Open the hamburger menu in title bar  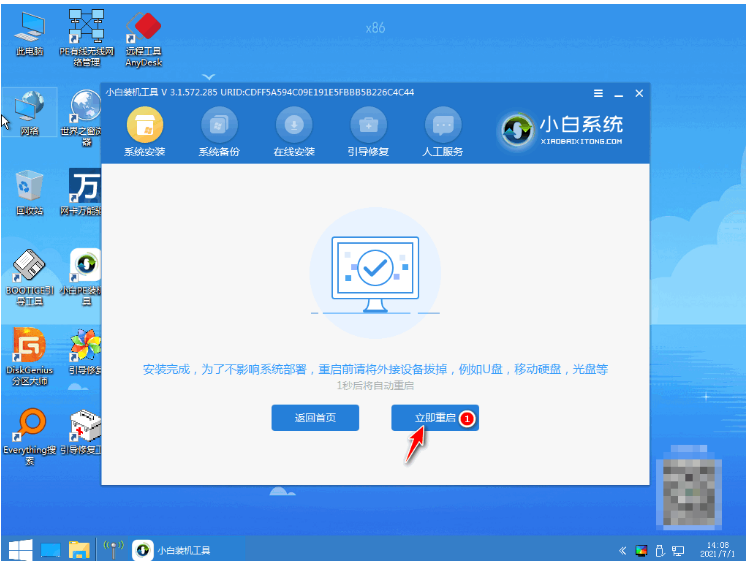click(x=598, y=92)
